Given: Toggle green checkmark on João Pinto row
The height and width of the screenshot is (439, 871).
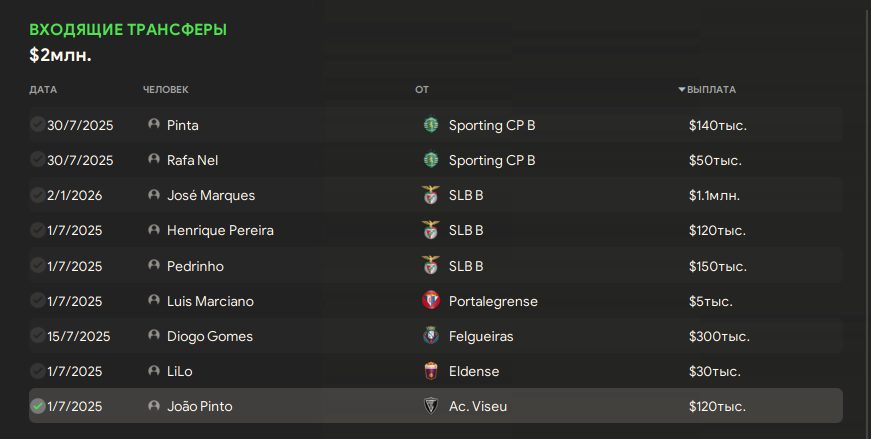Looking at the screenshot, I should [x=38, y=406].
